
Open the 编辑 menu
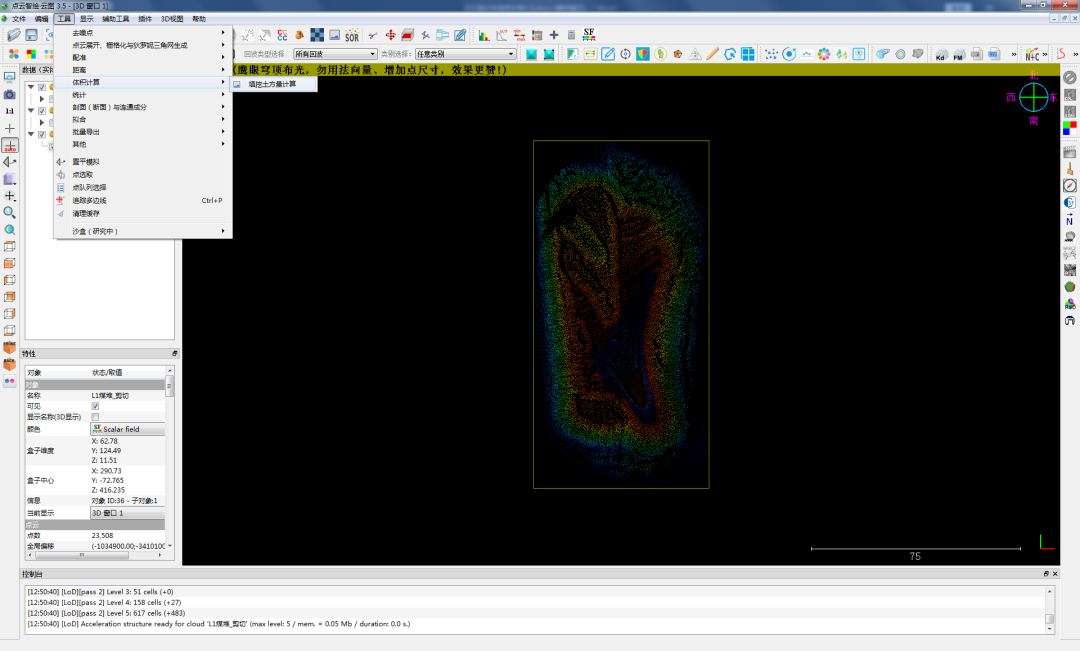[41, 19]
